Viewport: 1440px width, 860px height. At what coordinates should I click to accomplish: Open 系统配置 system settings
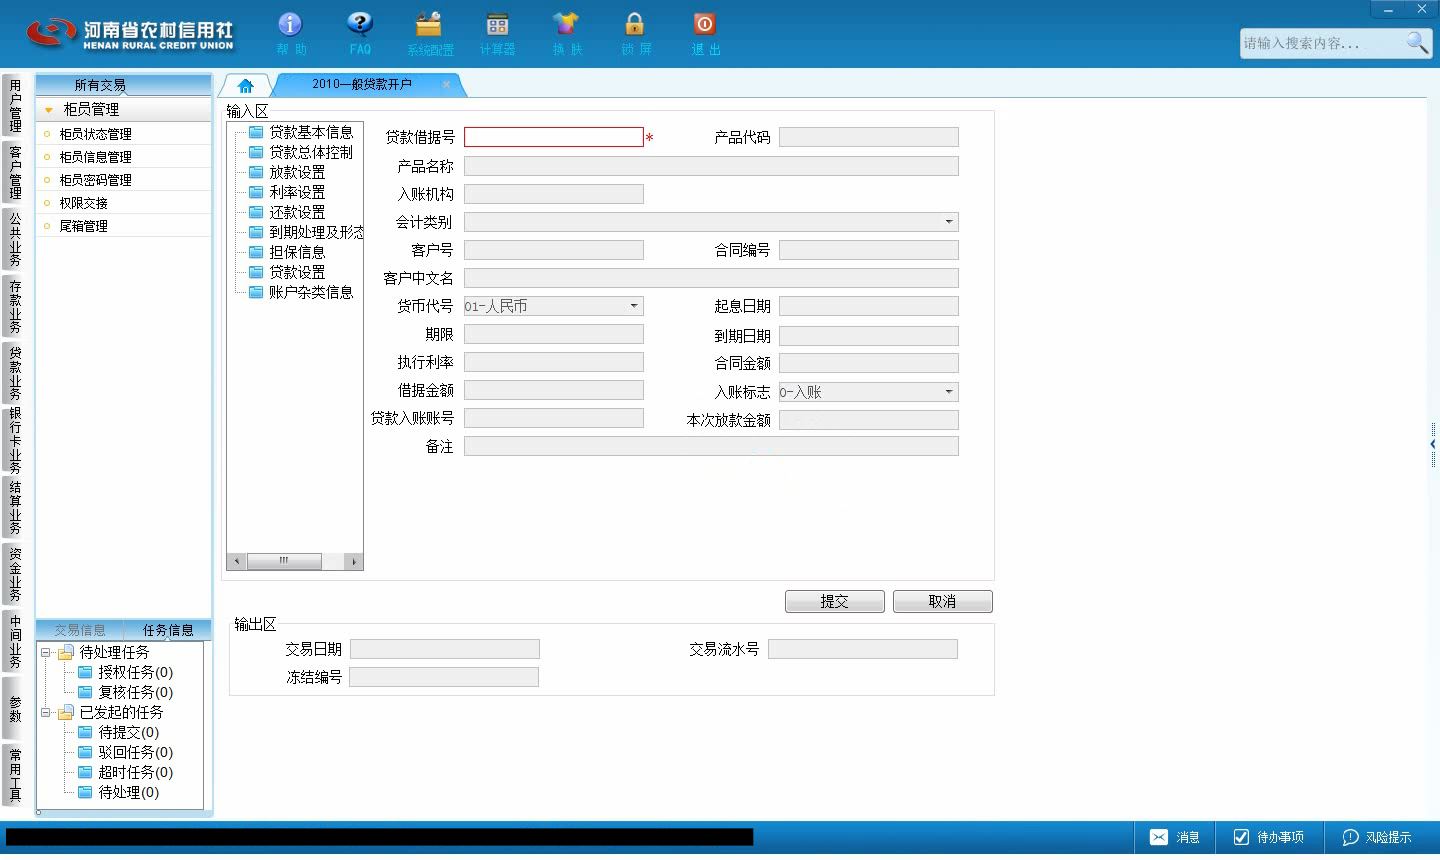pos(430,33)
